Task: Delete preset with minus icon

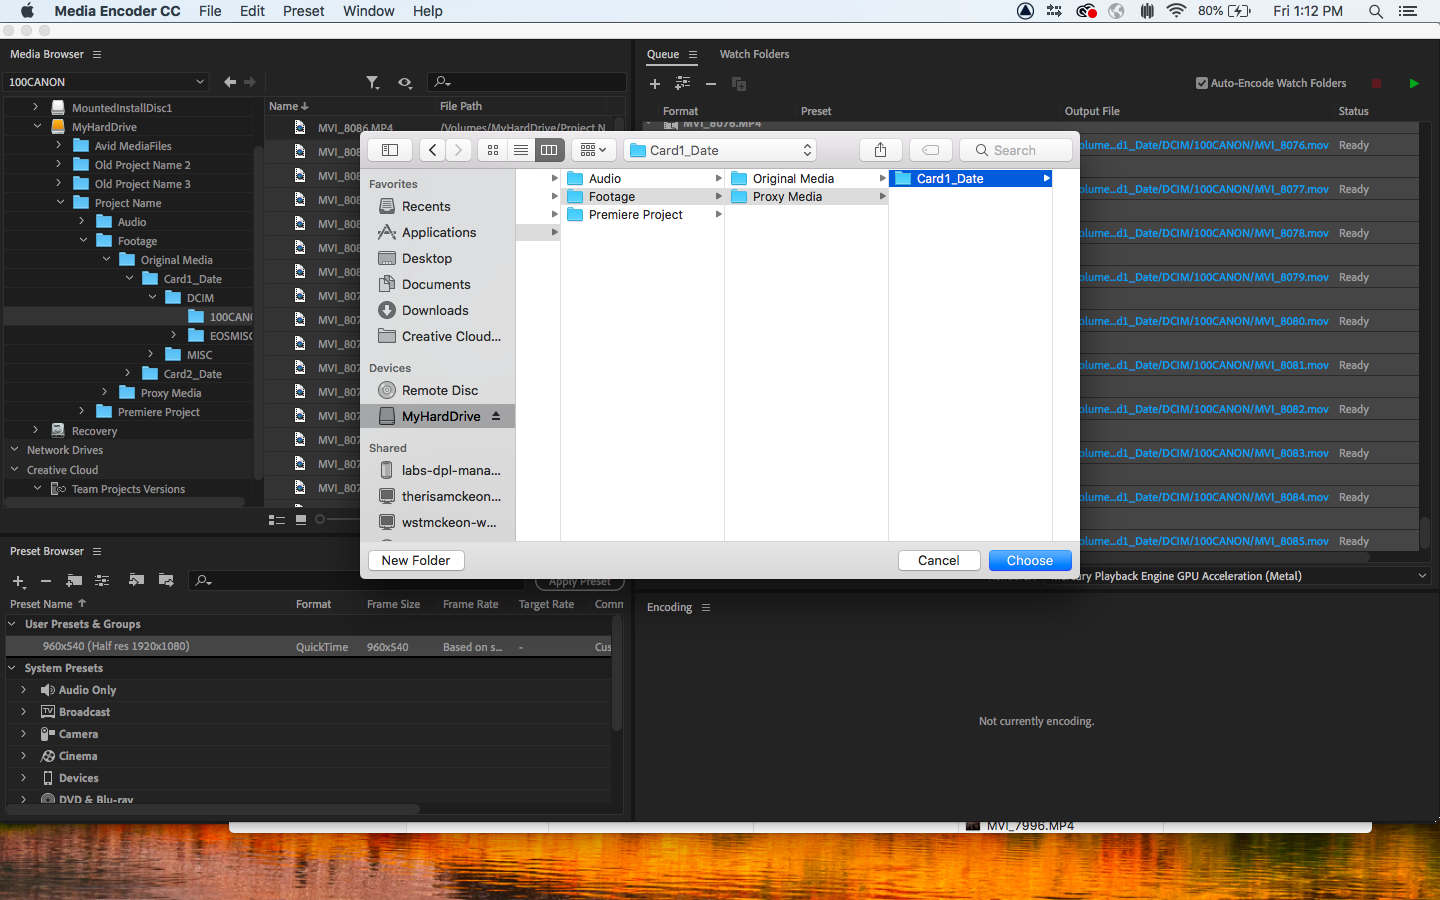Action: point(46,581)
